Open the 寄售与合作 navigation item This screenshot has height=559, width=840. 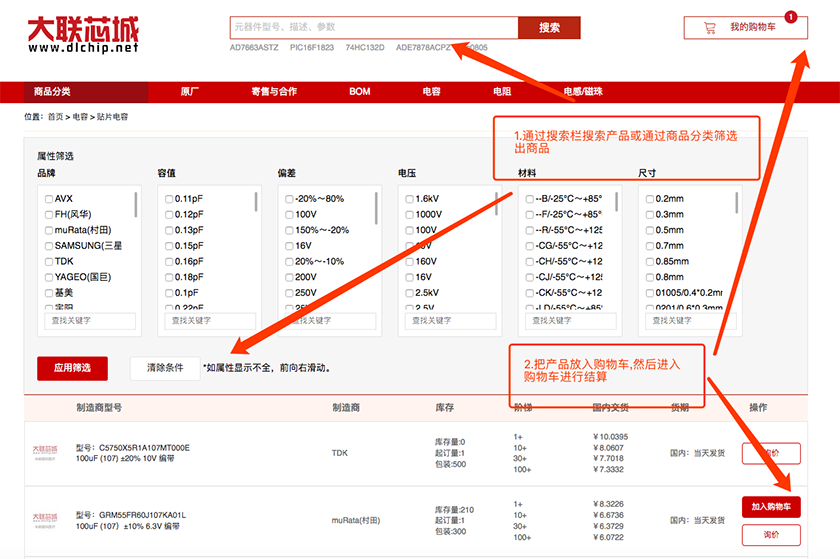273,92
